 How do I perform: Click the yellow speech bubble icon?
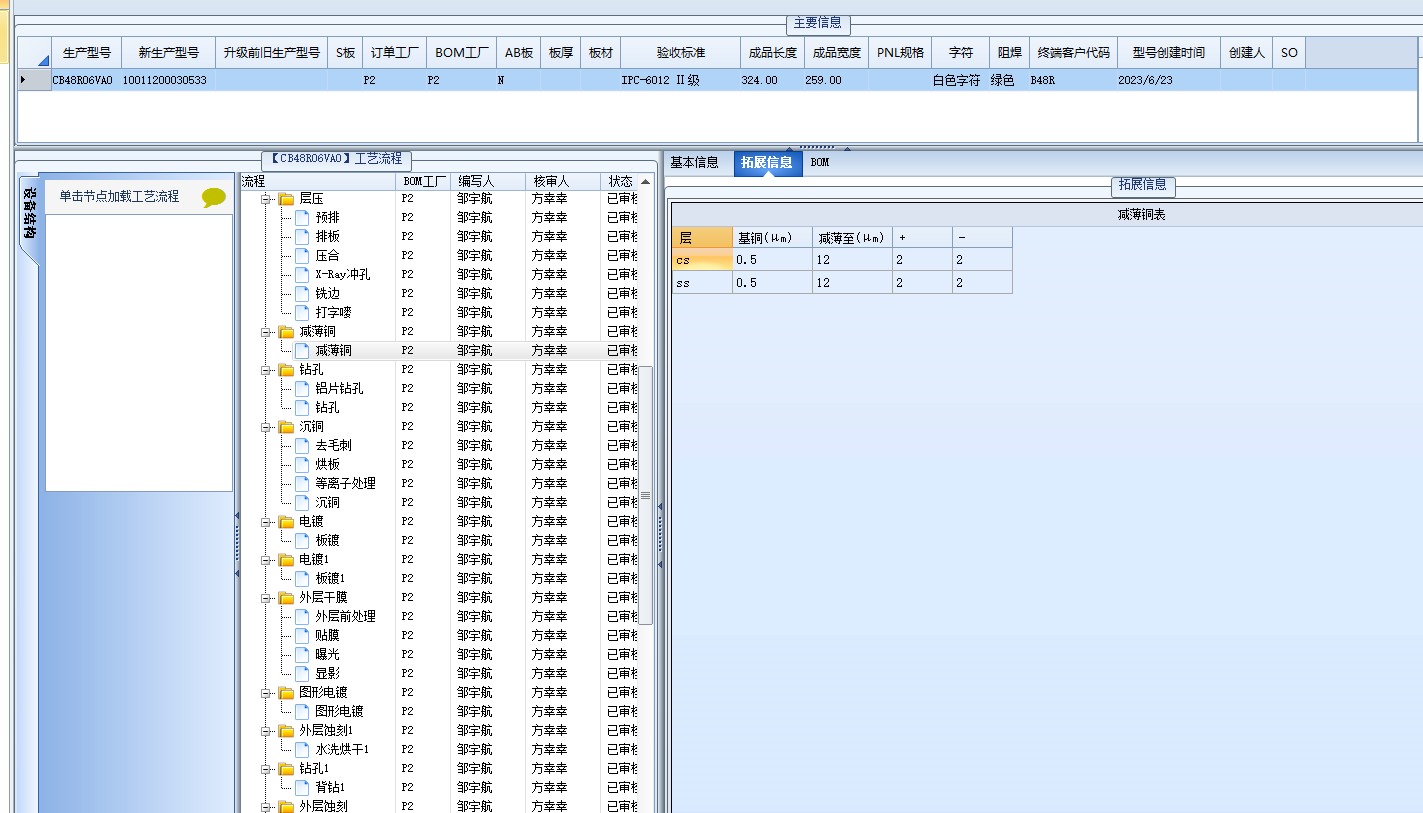[214, 197]
